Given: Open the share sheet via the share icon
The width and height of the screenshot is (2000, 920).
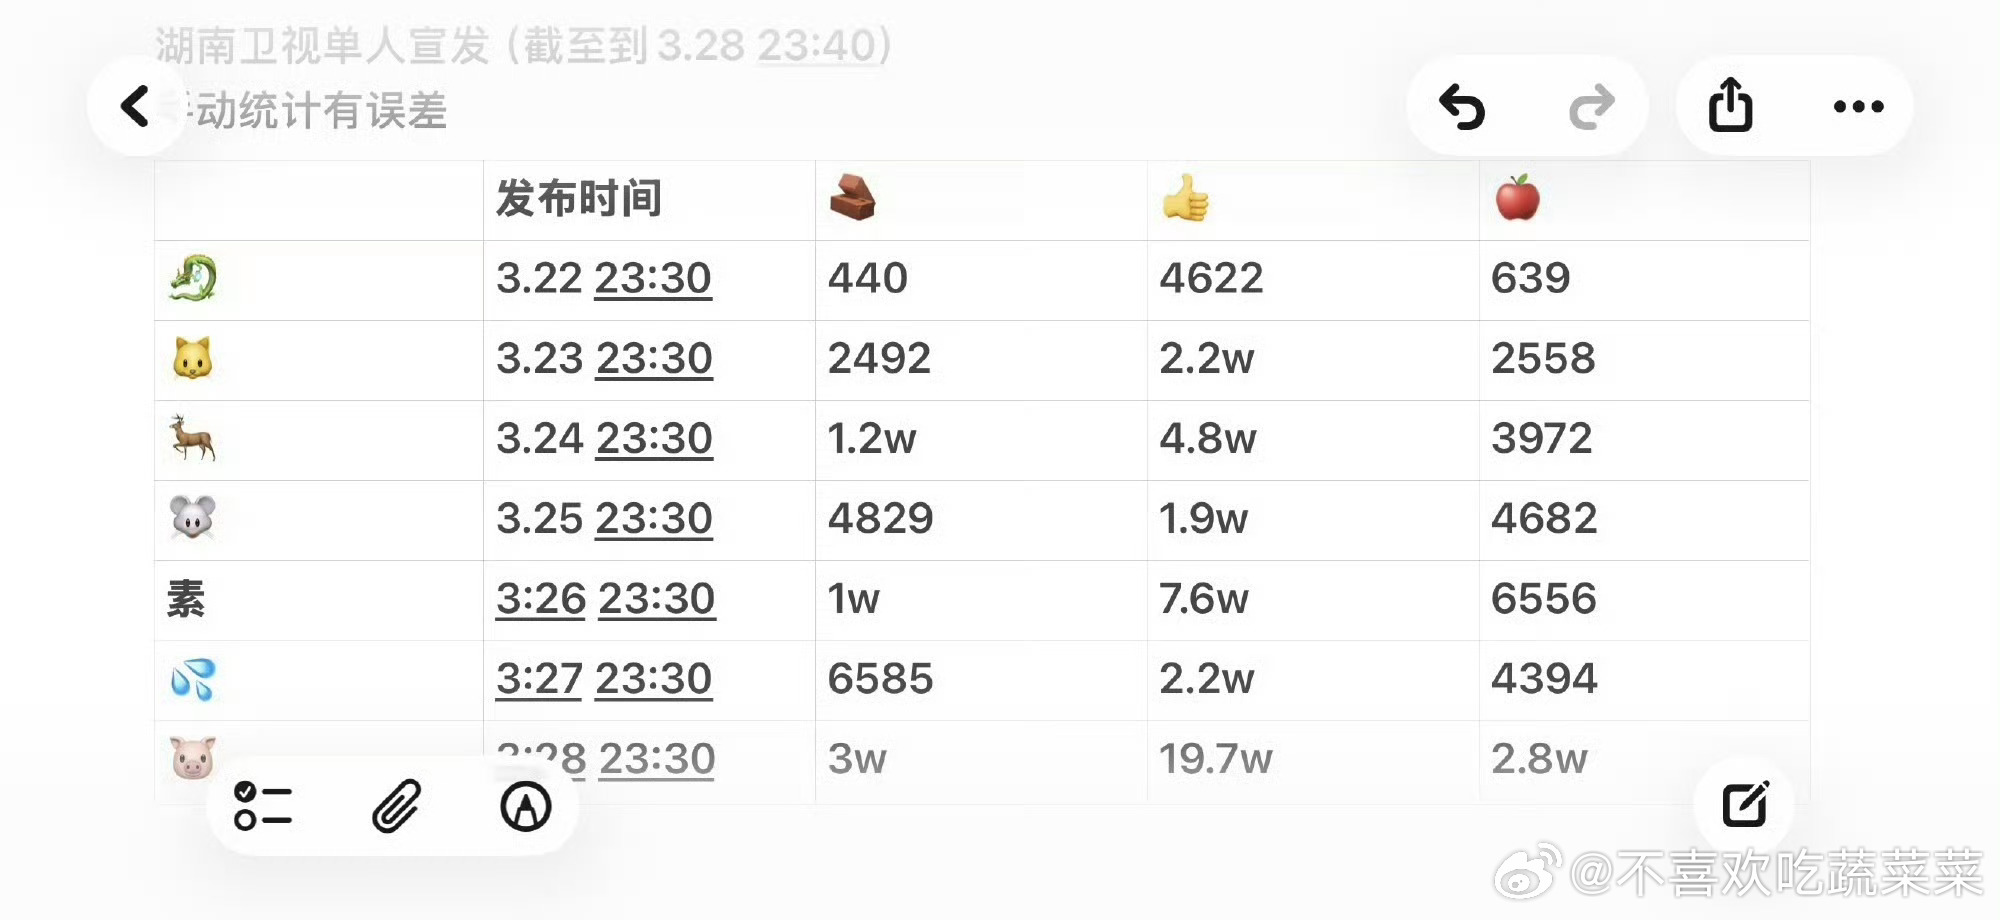Looking at the screenshot, I should click(1732, 105).
